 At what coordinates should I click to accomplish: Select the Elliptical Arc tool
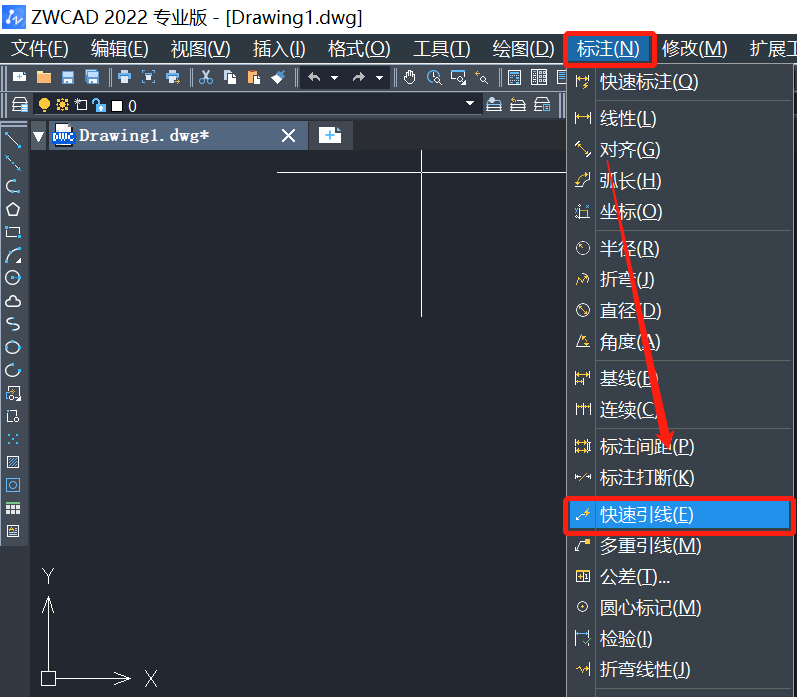13,370
